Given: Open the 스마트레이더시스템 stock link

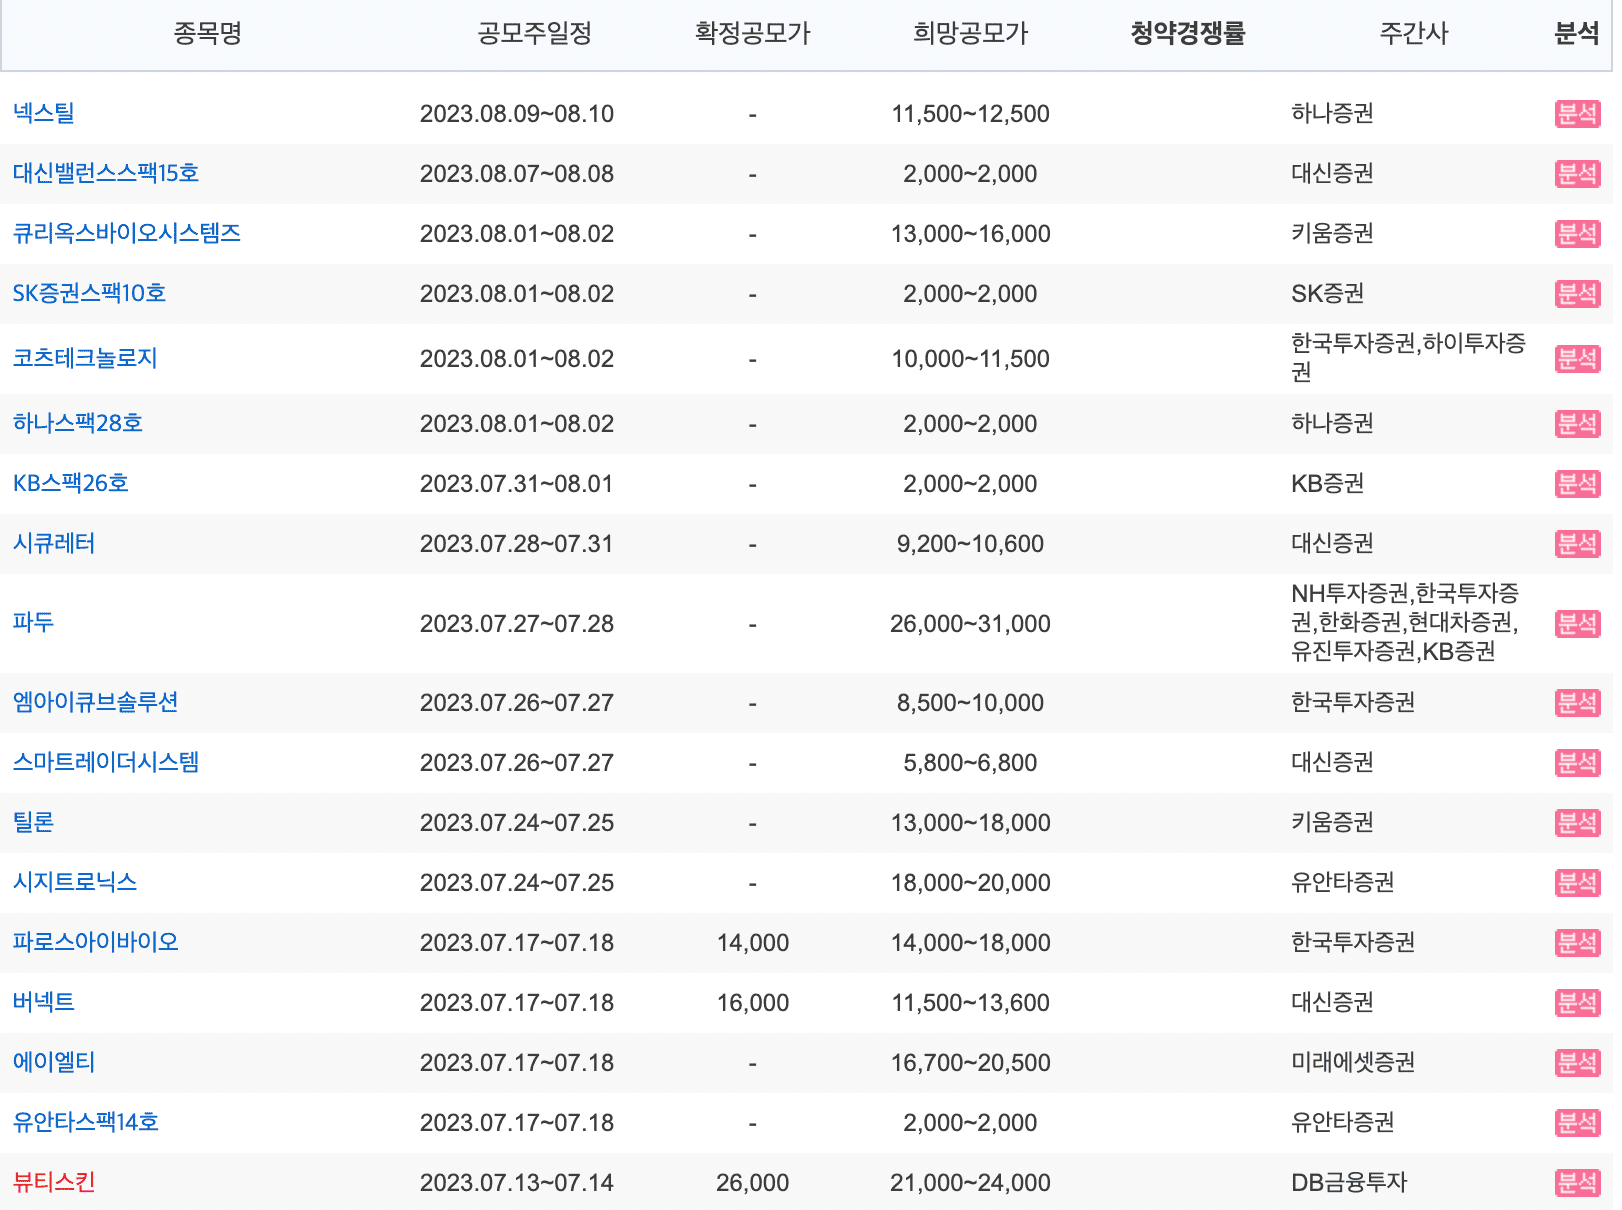Looking at the screenshot, I should pyautogui.click(x=106, y=762).
